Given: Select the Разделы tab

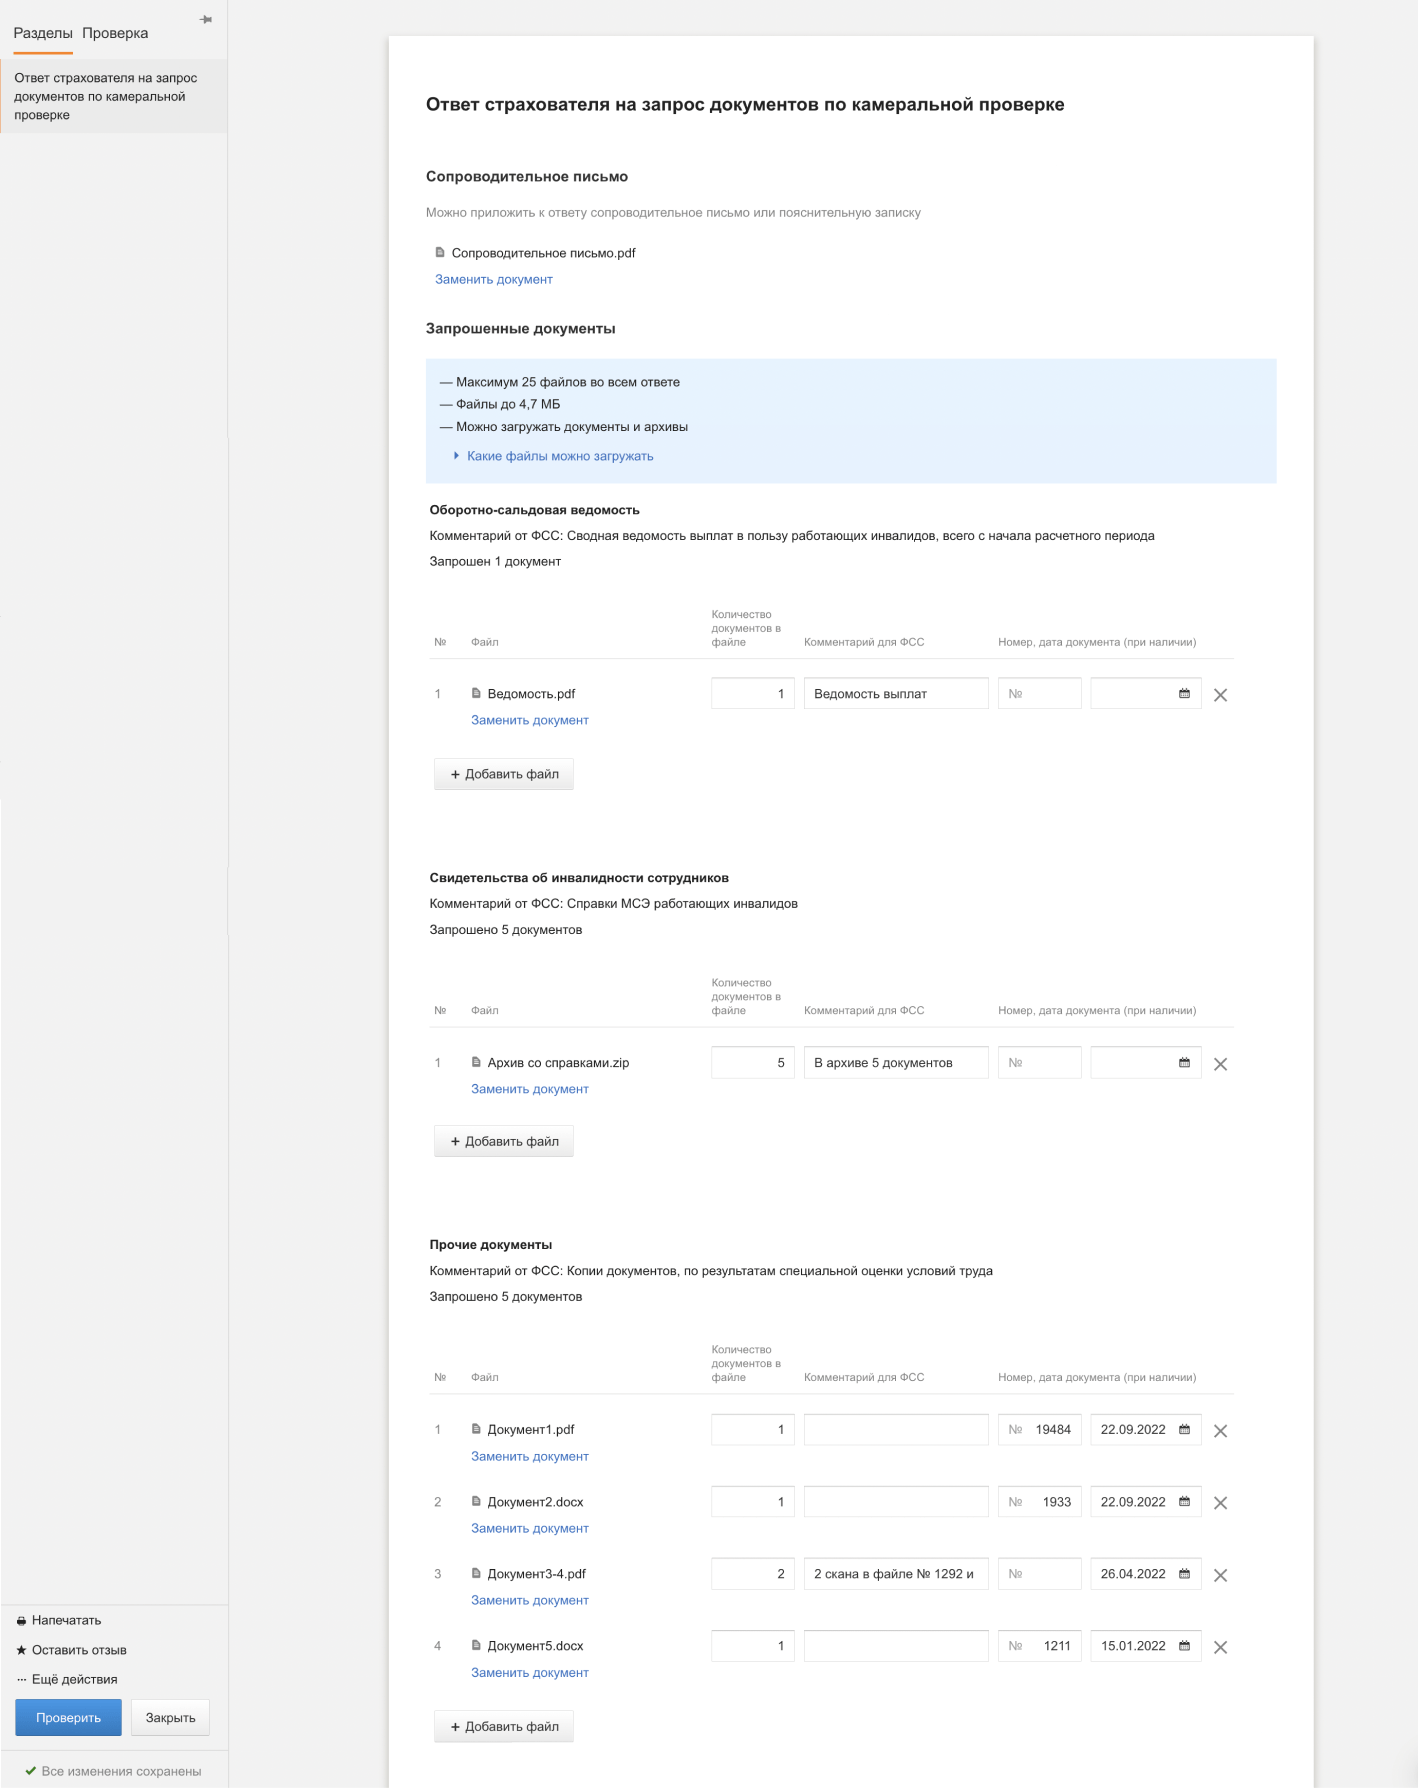Looking at the screenshot, I should [x=42, y=33].
